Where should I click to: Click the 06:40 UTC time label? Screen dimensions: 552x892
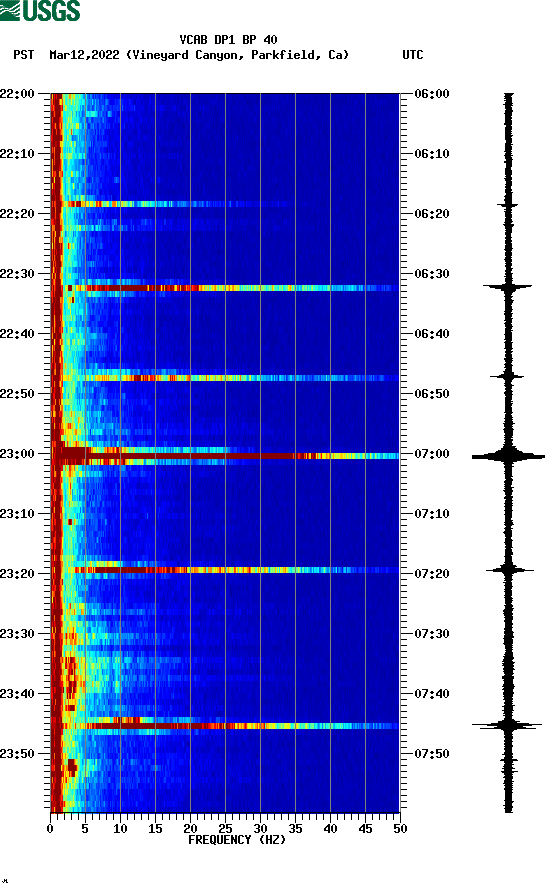click(x=432, y=334)
